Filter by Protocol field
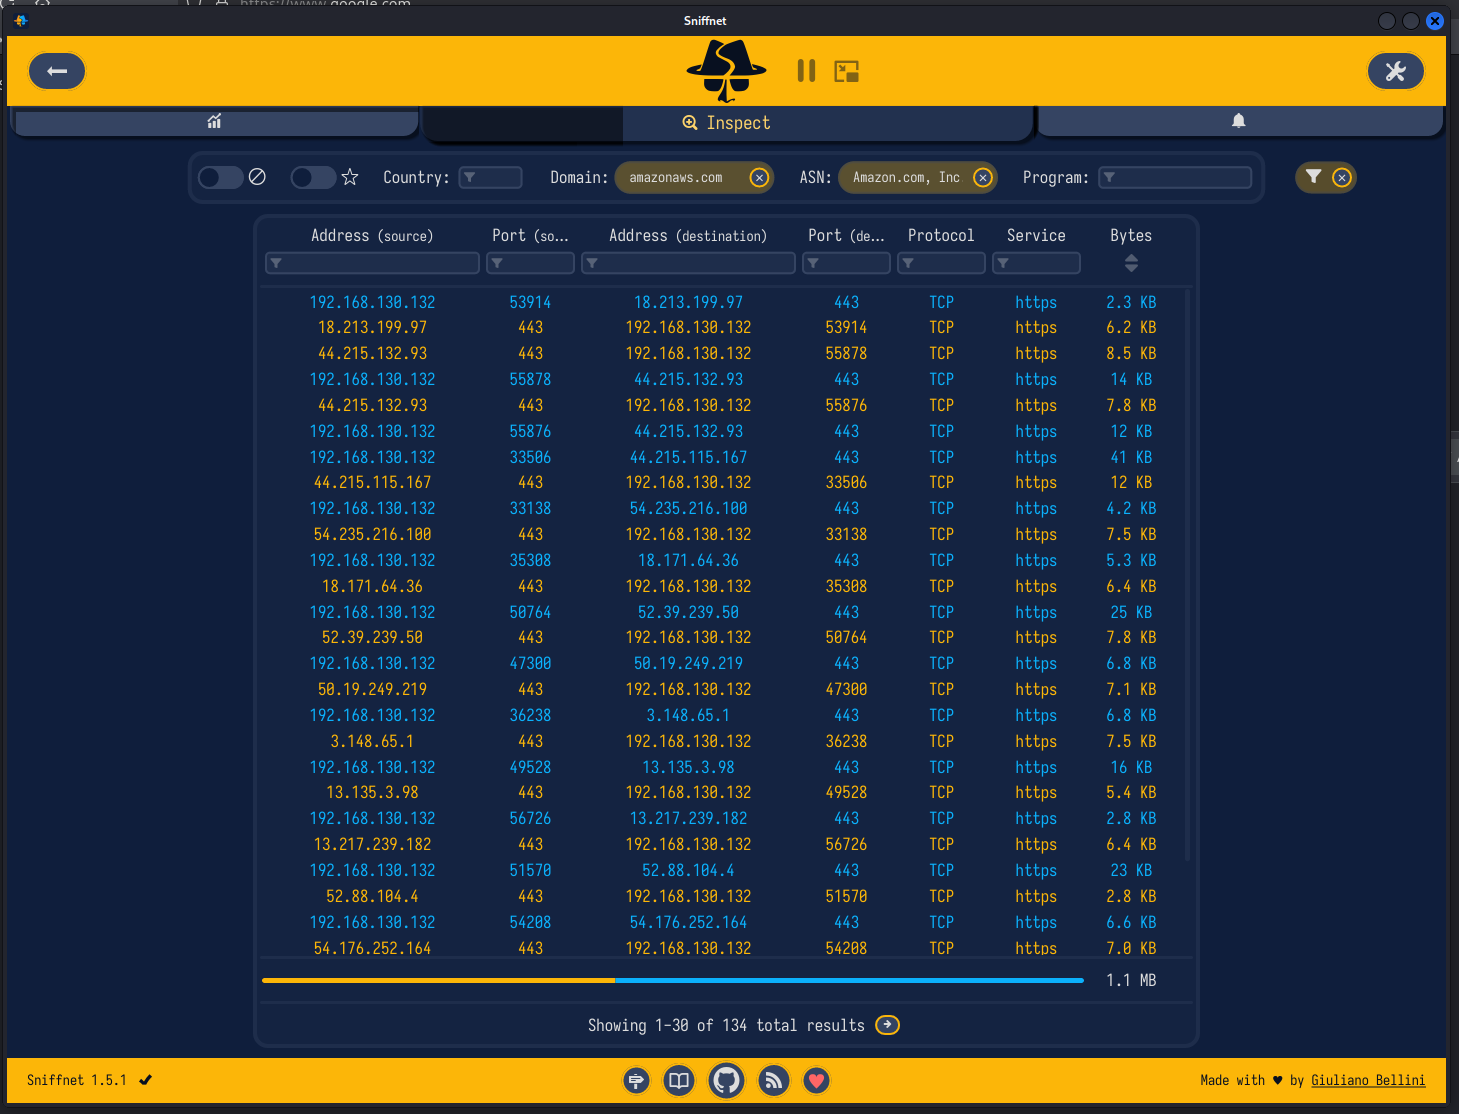Screen dimensions: 1459x1114 pyautogui.click(x=941, y=263)
